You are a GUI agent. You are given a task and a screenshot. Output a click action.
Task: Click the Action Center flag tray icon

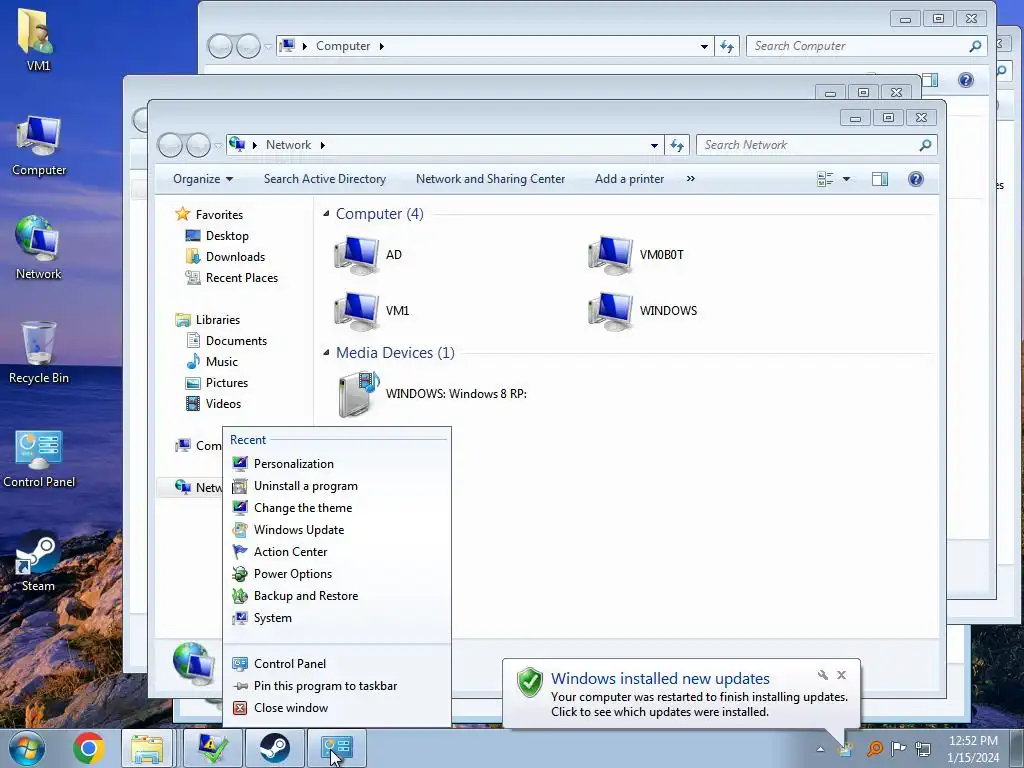pyautogui.click(x=899, y=748)
